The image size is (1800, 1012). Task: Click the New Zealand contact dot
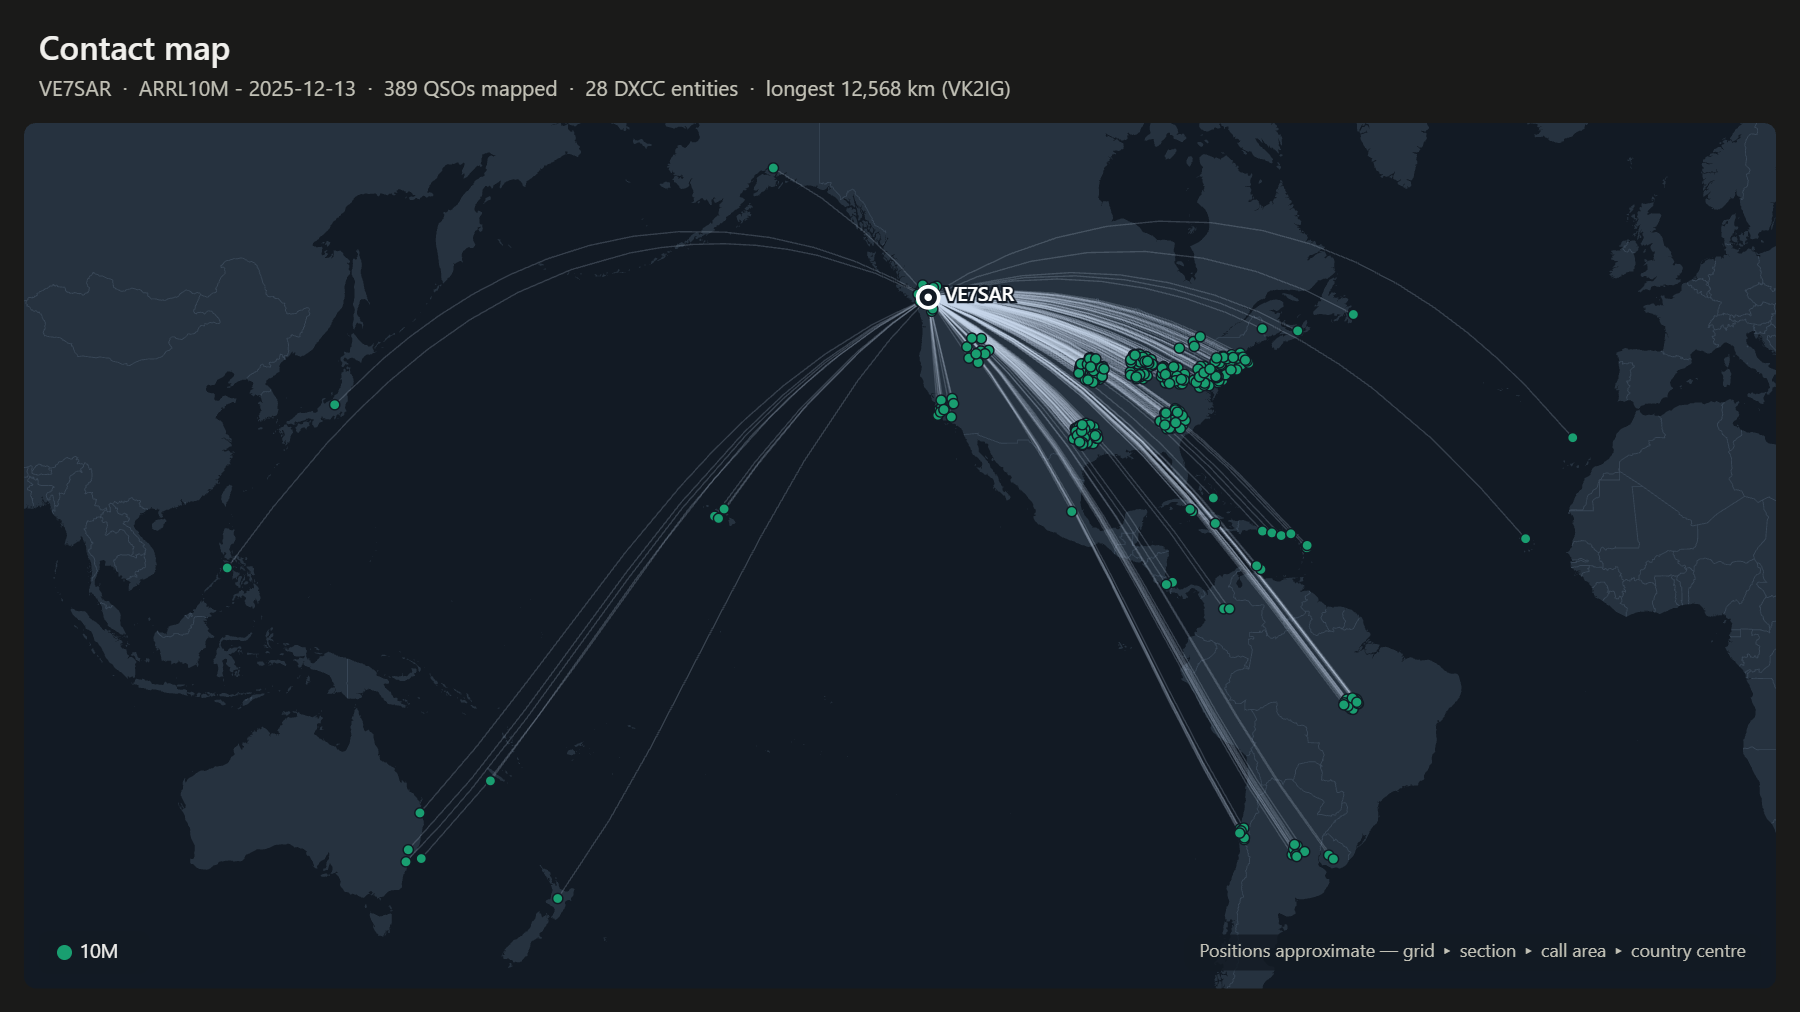click(558, 898)
